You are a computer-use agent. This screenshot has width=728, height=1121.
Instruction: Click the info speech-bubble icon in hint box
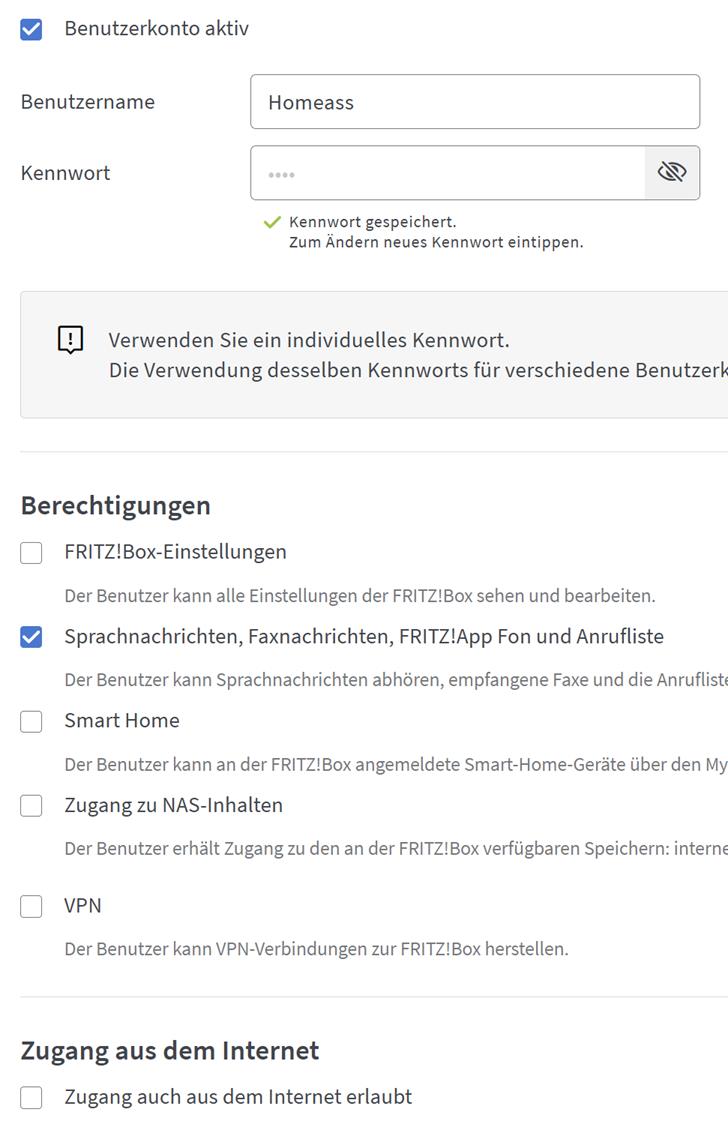70,340
